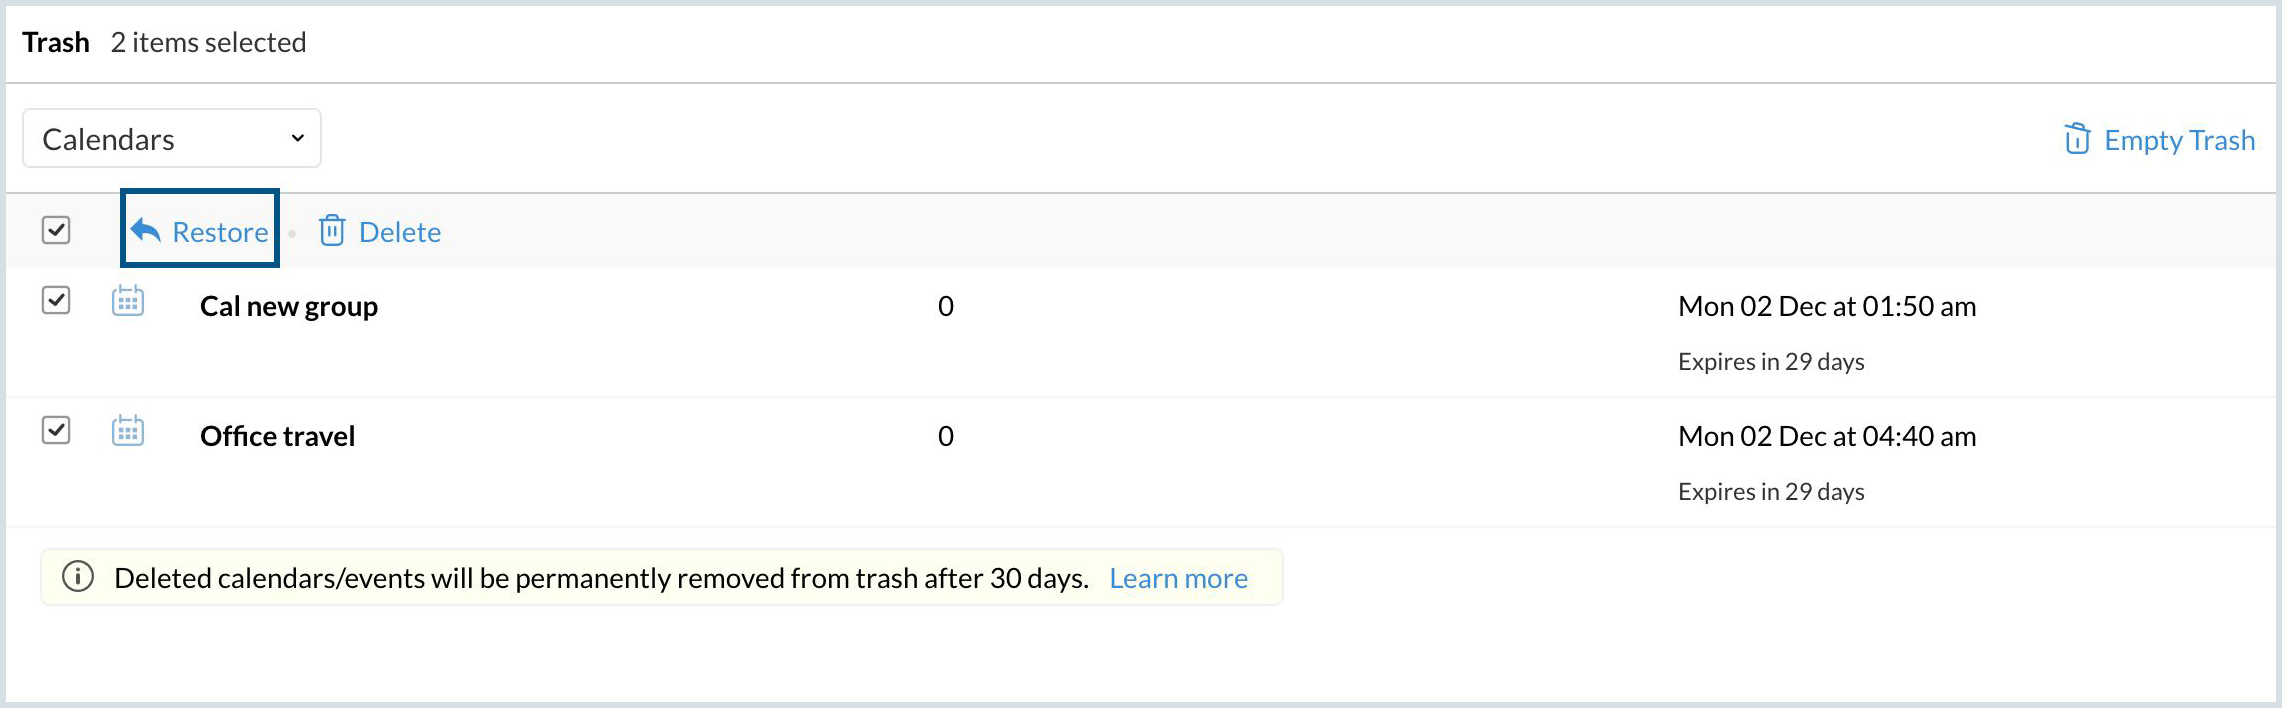The width and height of the screenshot is (2282, 708).
Task: Open the Learn more link
Action: 1178,578
